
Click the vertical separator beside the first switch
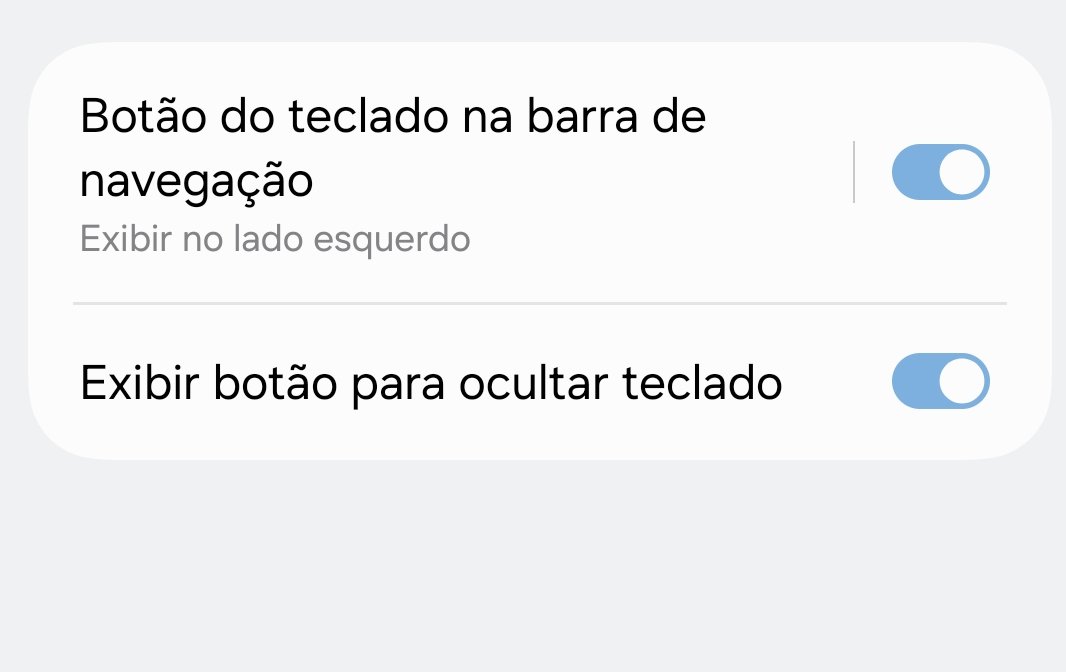854,172
